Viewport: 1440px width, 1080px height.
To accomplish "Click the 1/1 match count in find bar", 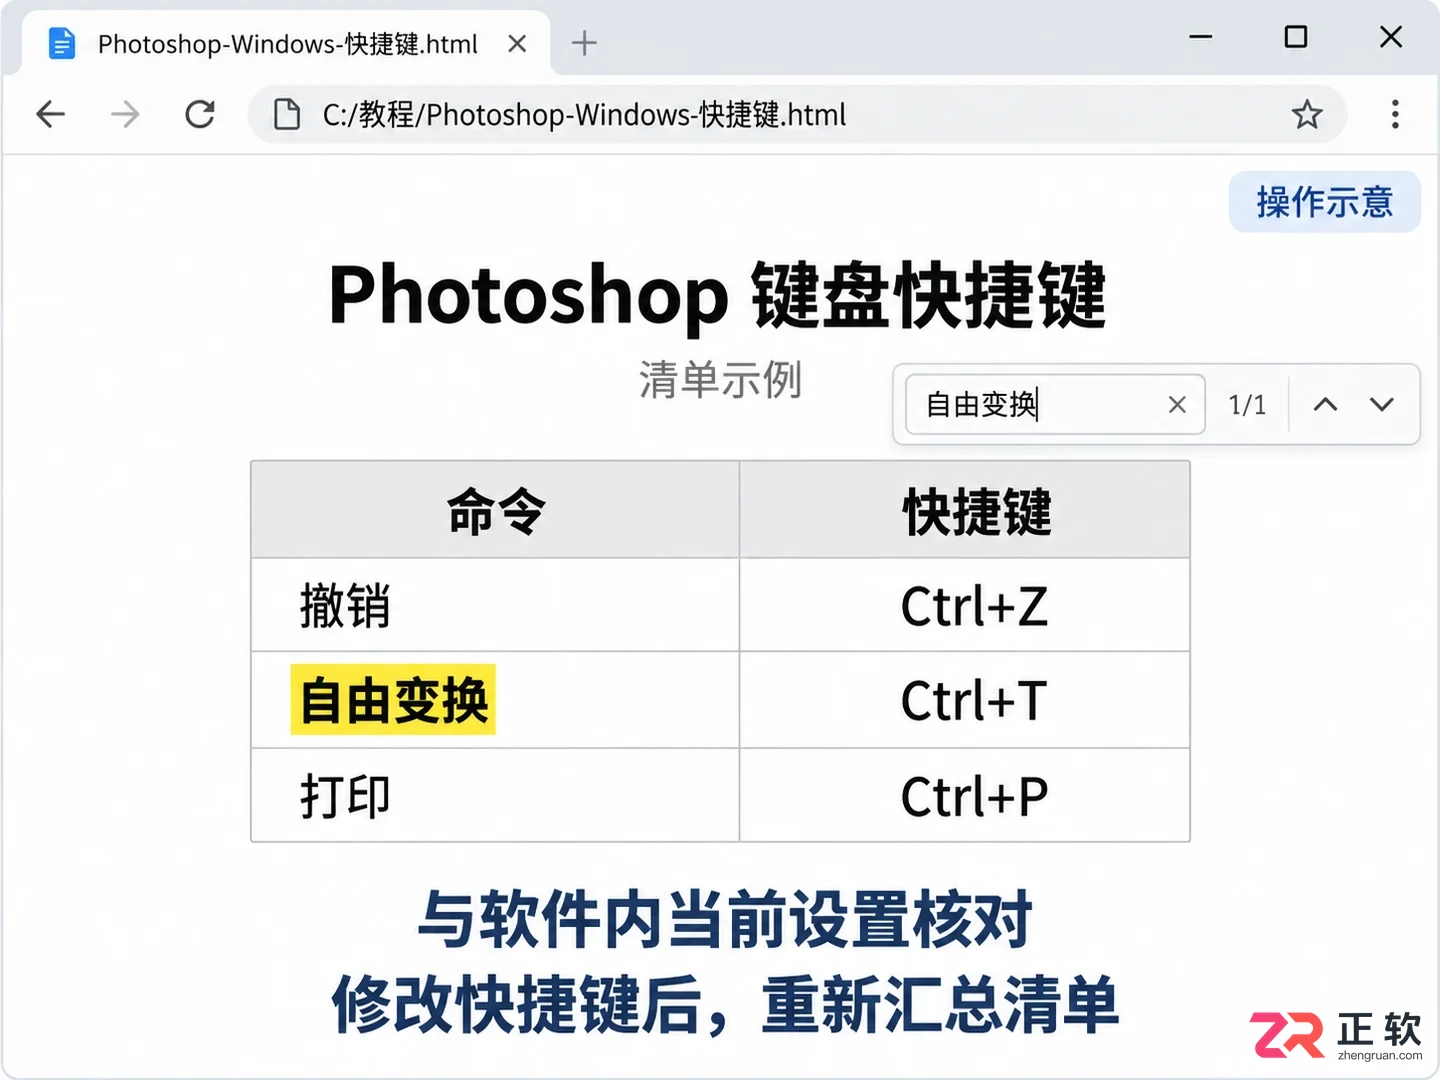I will click(1247, 404).
